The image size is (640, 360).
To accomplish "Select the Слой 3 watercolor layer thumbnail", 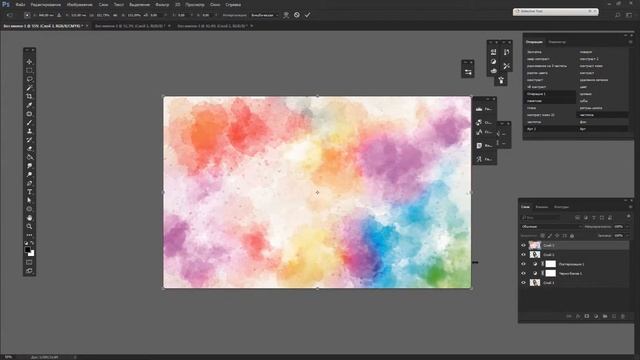I will pyautogui.click(x=535, y=245).
